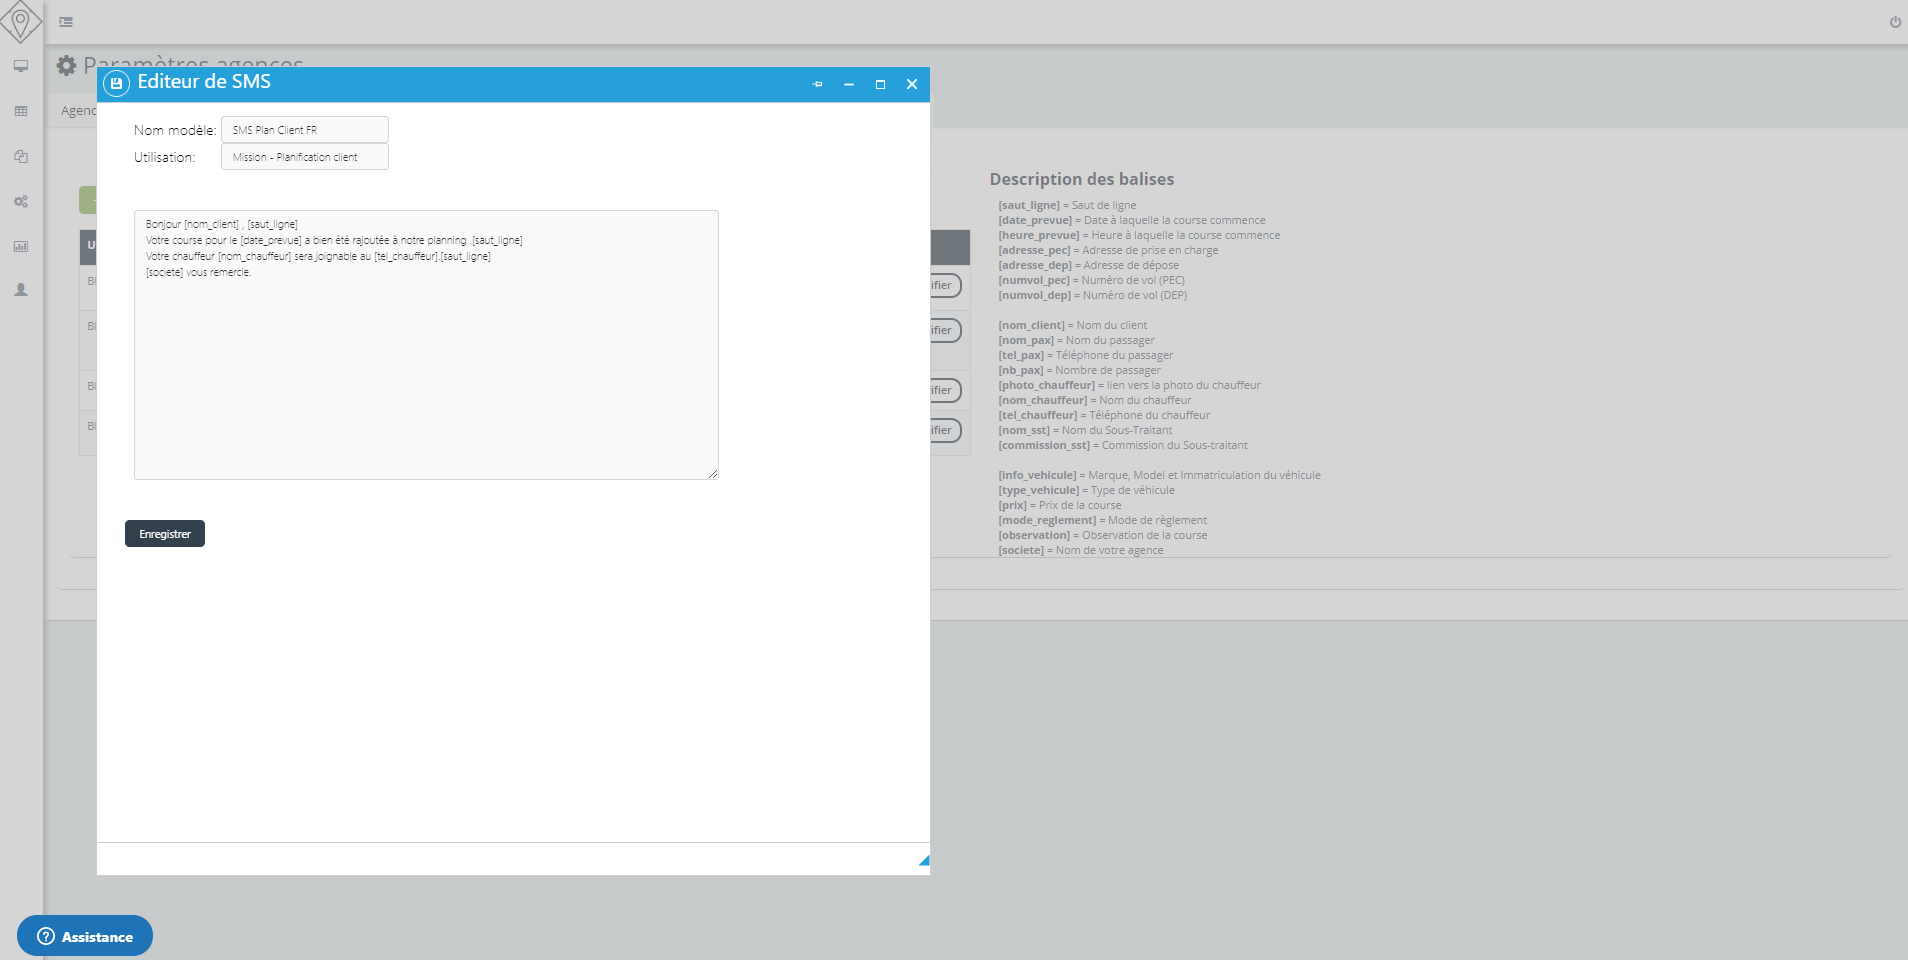Click inside the SMS message text area
The height and width of the screenshot is (960, 1908).
[x=424, y=345]
